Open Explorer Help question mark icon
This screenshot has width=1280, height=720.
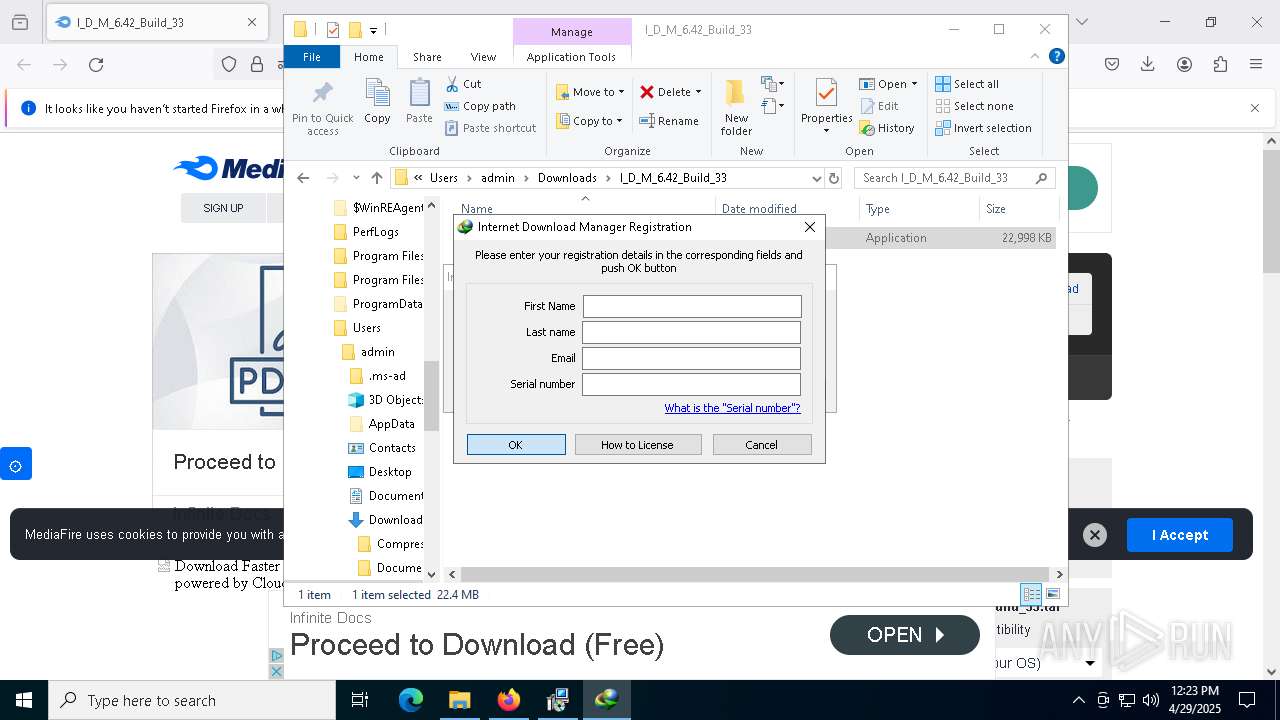[1056, 56]
